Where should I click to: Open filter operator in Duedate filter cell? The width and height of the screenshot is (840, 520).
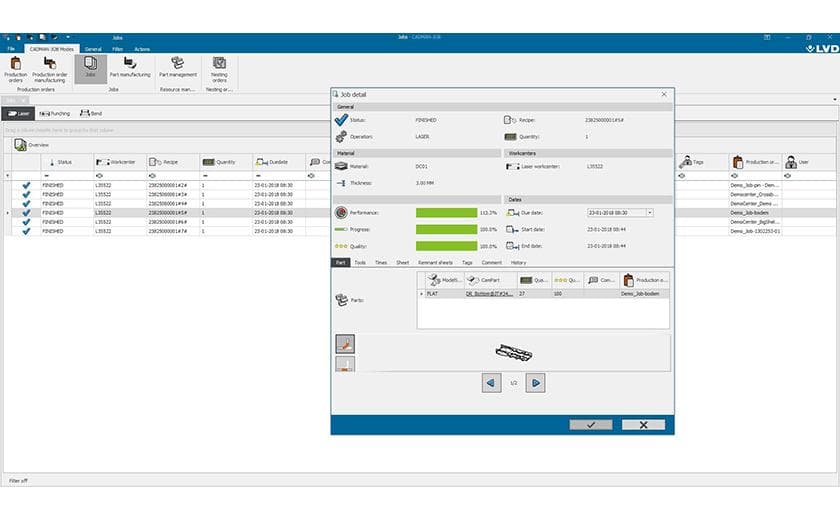click(258, 176)
